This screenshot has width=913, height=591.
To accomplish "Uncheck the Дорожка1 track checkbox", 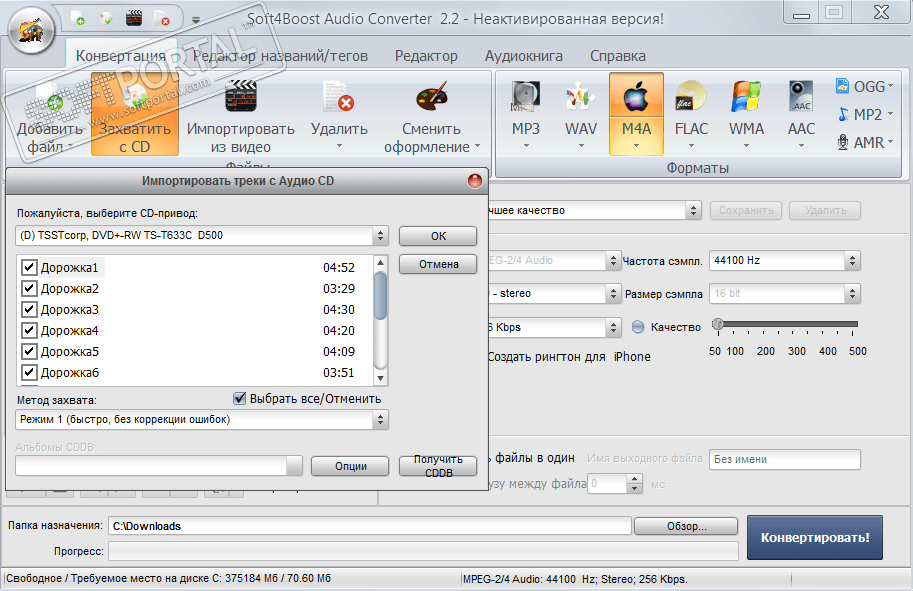I will [x=29, y=267].
